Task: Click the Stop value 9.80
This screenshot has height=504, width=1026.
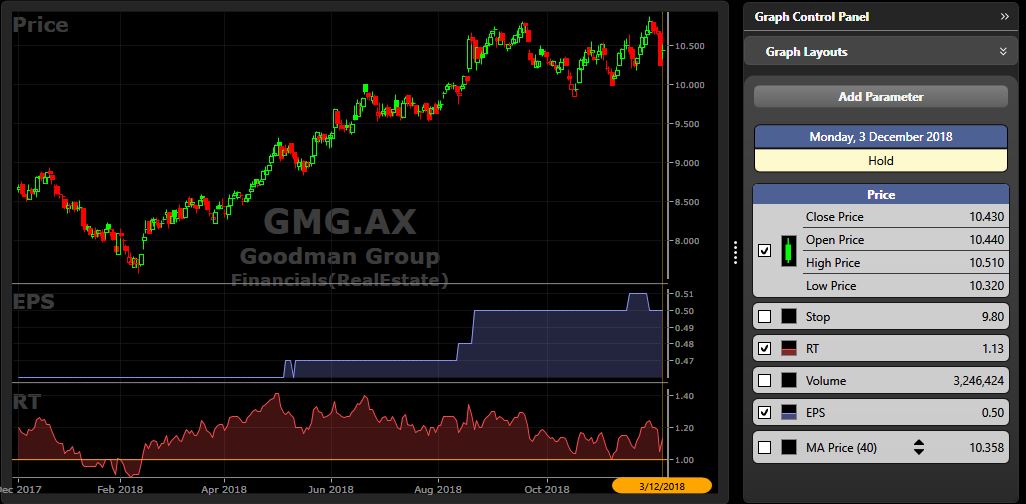Action: pos(993,317)
